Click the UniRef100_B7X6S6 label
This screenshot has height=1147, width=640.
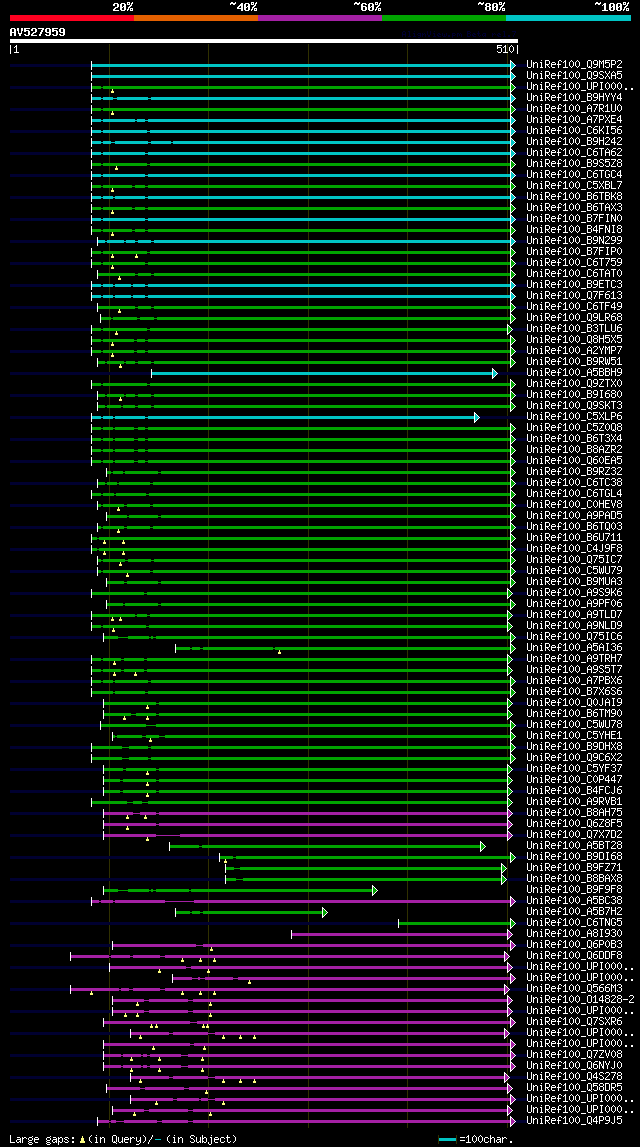574,692
